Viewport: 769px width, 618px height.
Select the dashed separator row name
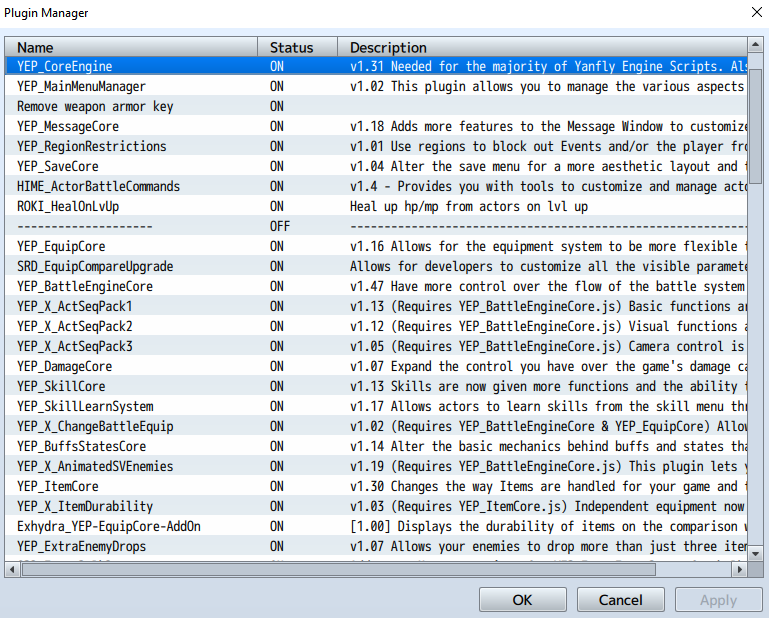point(85,226)
